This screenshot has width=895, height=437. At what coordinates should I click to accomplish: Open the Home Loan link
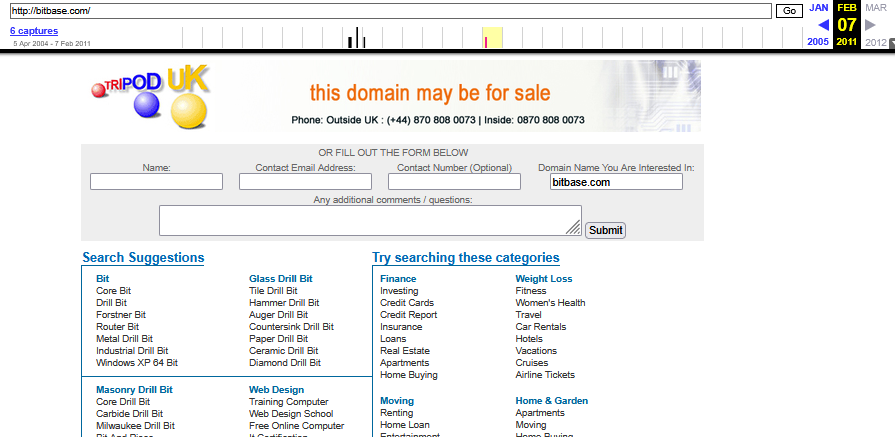pyautogui.click(x=405, y=425)
